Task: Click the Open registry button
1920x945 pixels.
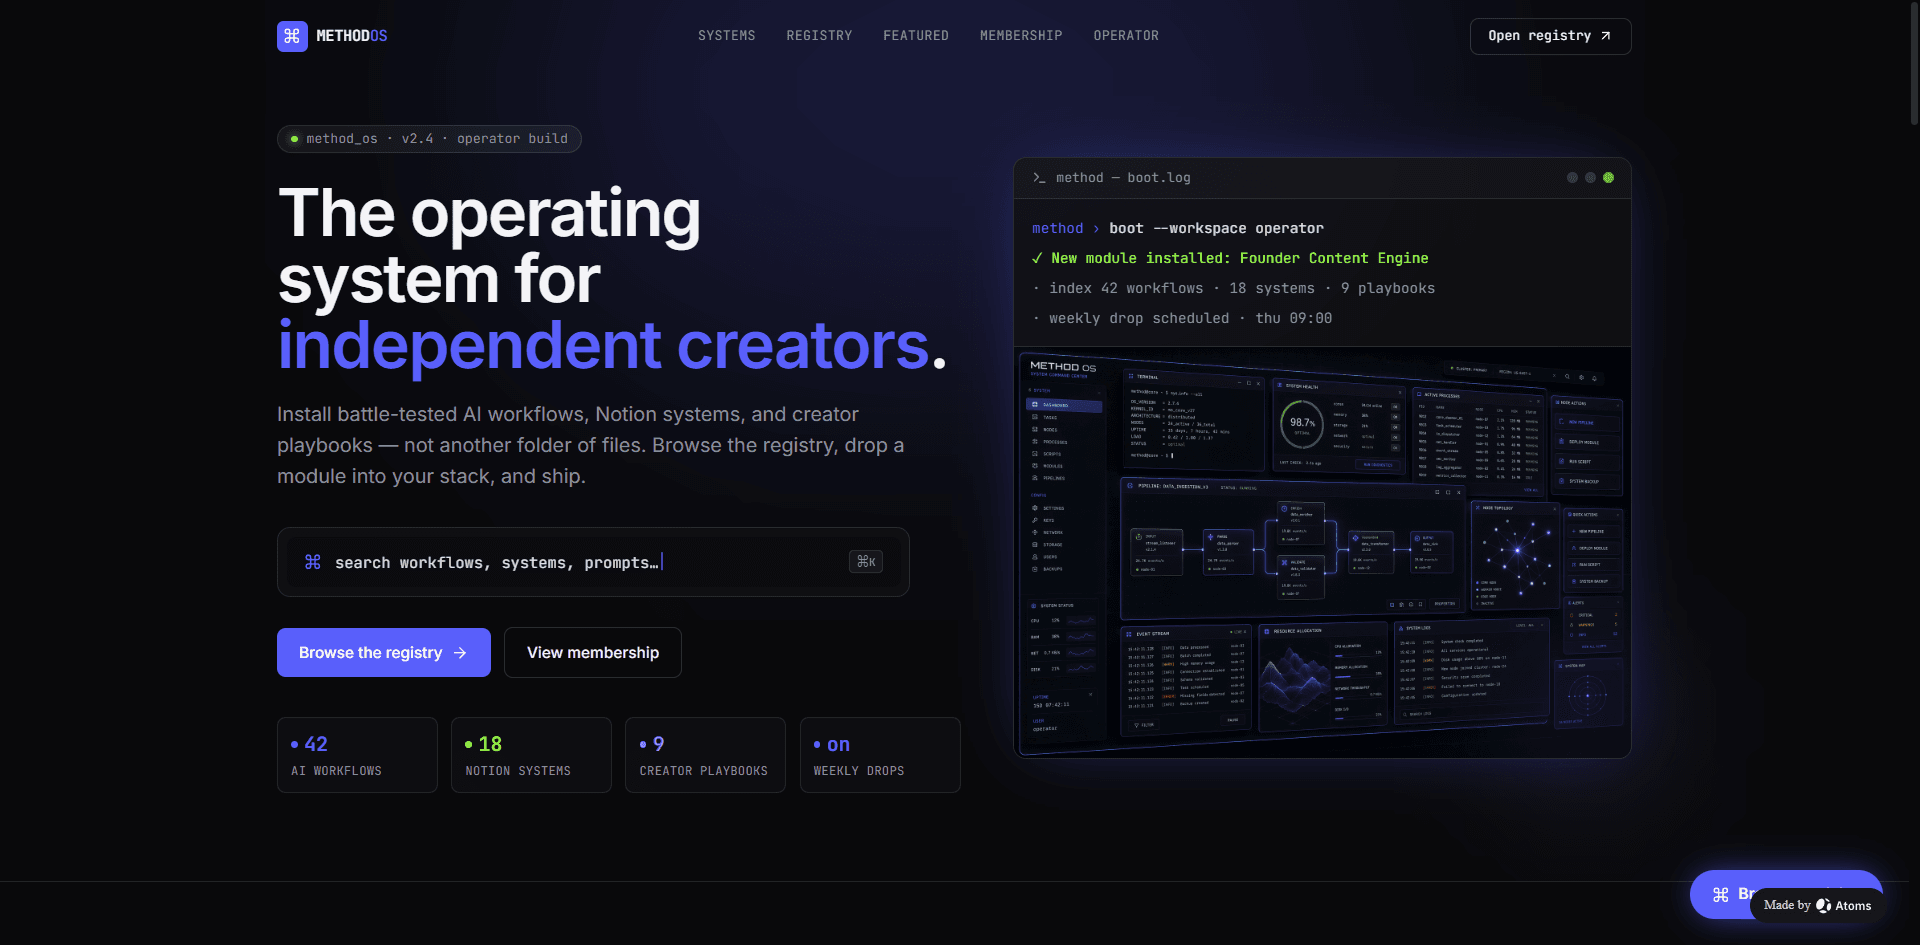Action: coord(1550,36)
